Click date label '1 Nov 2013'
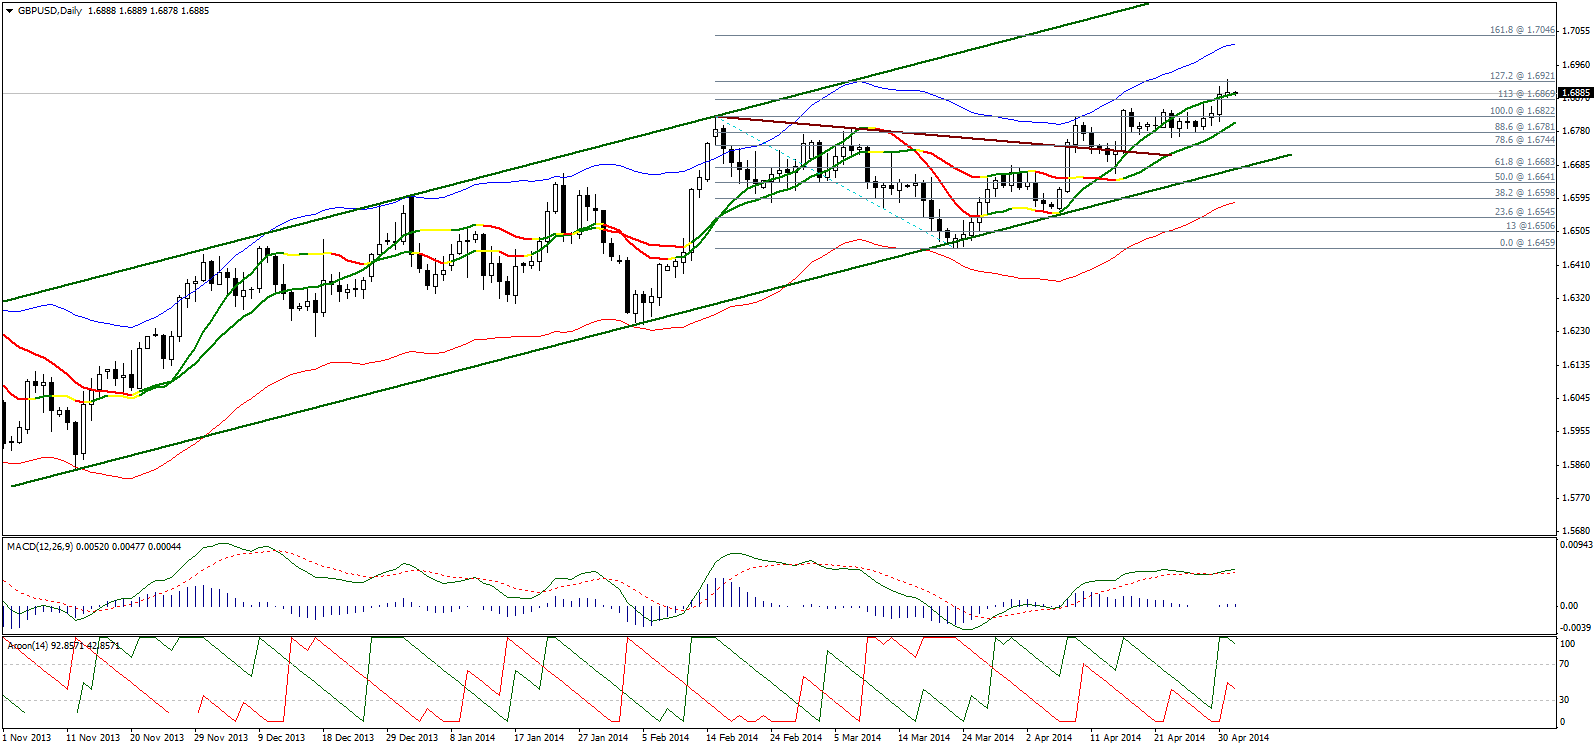1596x746 pixels. 27,738
